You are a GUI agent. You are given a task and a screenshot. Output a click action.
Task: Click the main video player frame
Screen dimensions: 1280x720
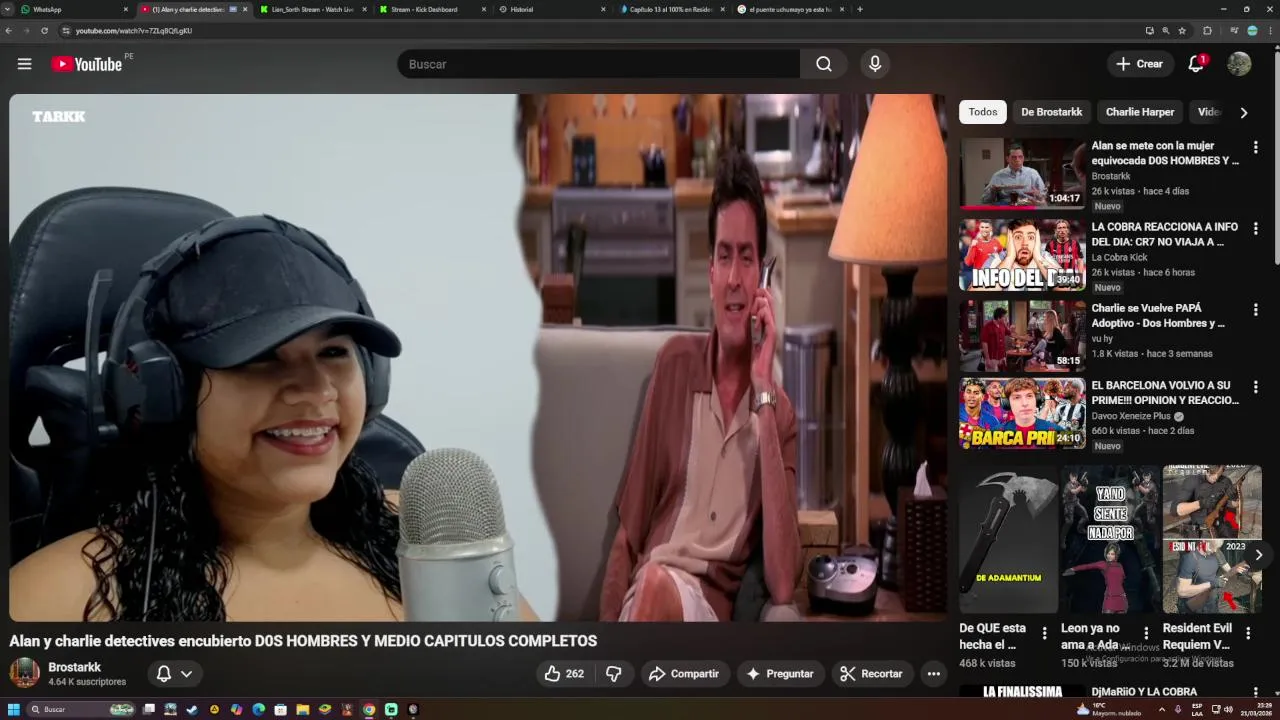[x=478, y=358]
